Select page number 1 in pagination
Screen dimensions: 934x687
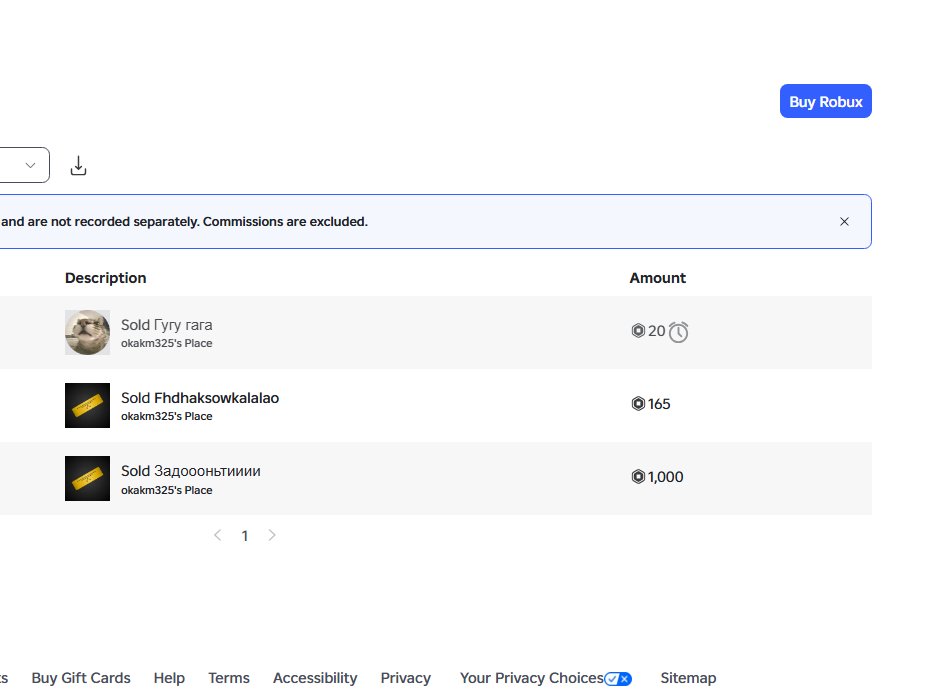244,536
